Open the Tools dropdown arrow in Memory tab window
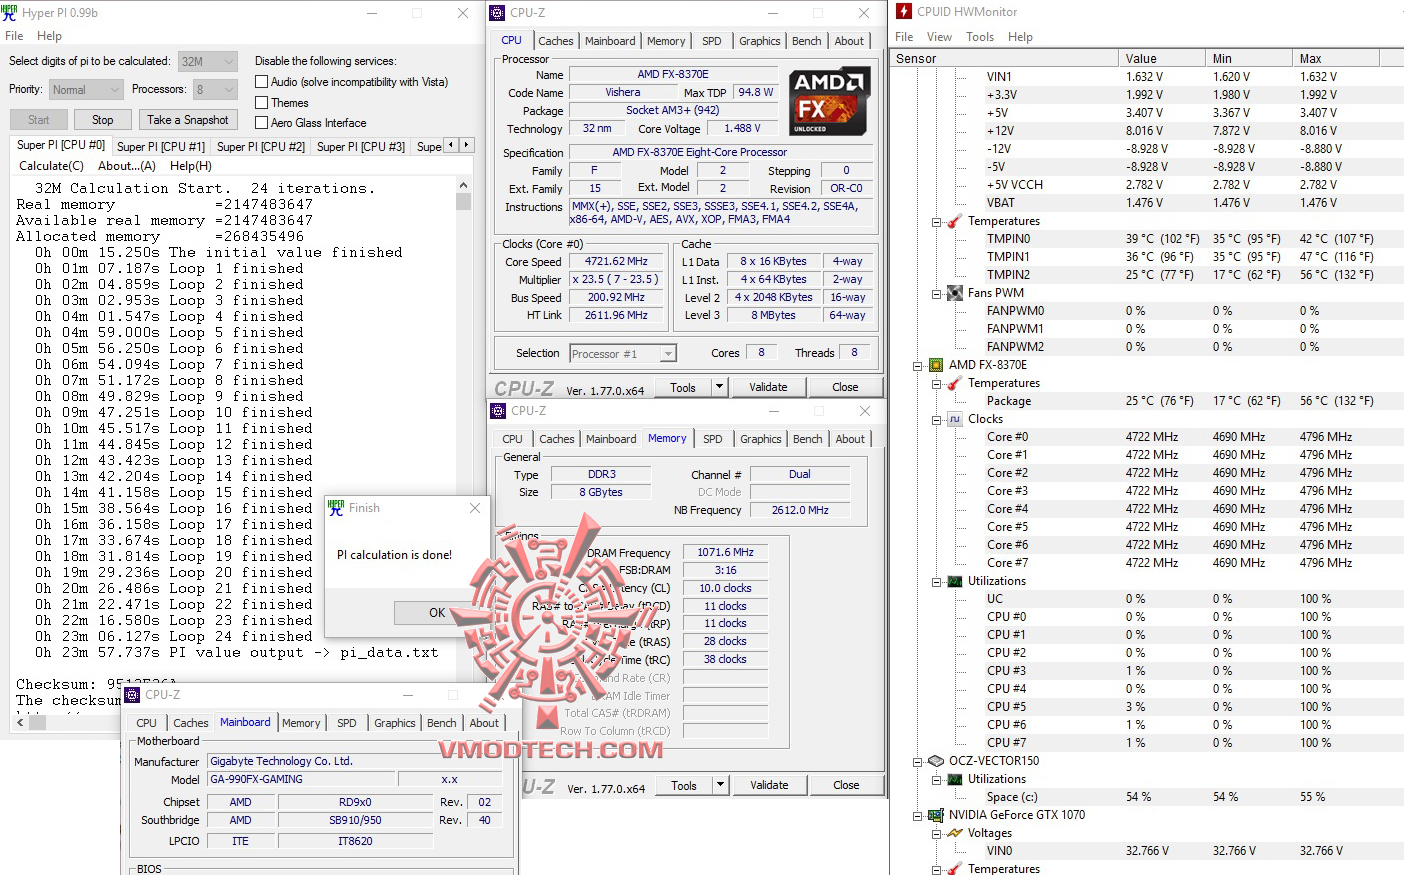 [x=719, y=785]
